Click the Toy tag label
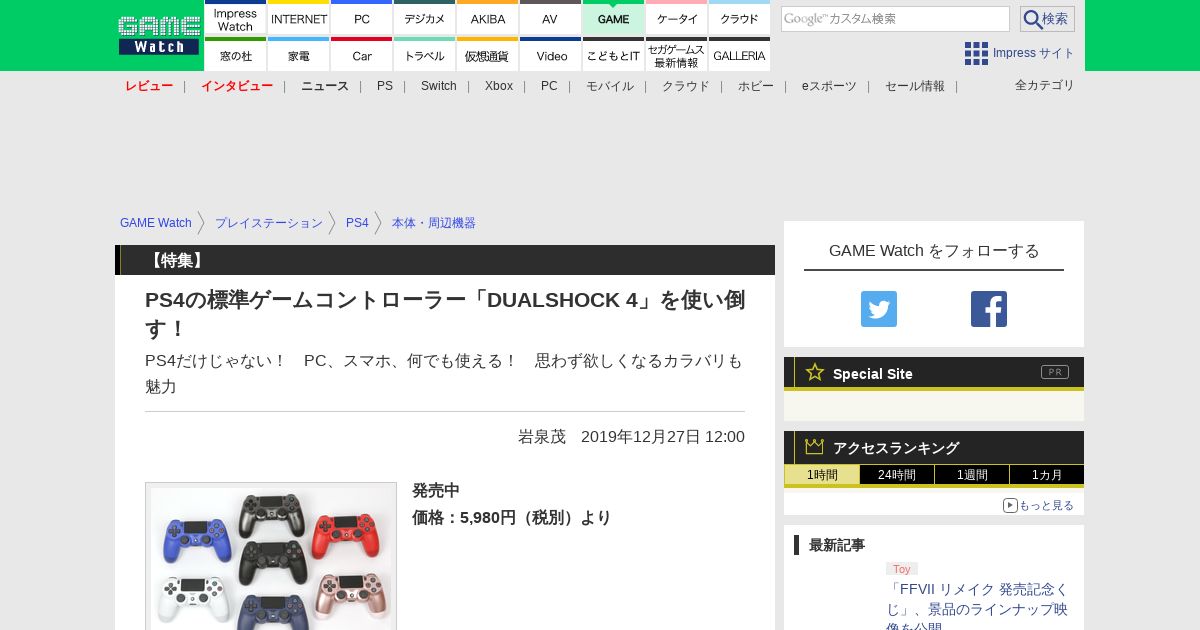This screenshot has height=630, width=1200. [902, 569]
